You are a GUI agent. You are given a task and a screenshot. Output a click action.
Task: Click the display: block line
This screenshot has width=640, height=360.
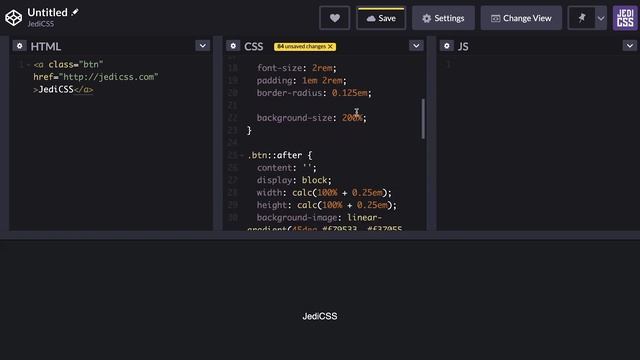tap(294, 180)
